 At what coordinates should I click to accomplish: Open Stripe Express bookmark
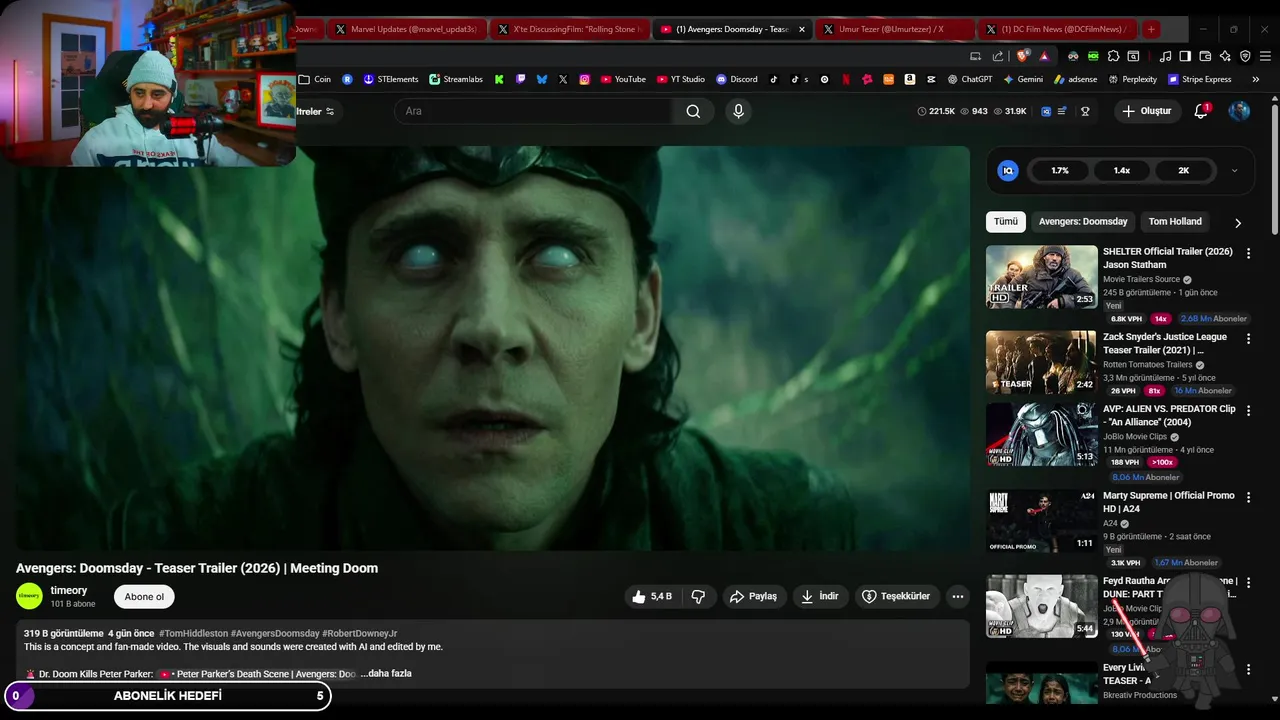click(x=1199, y=79)
